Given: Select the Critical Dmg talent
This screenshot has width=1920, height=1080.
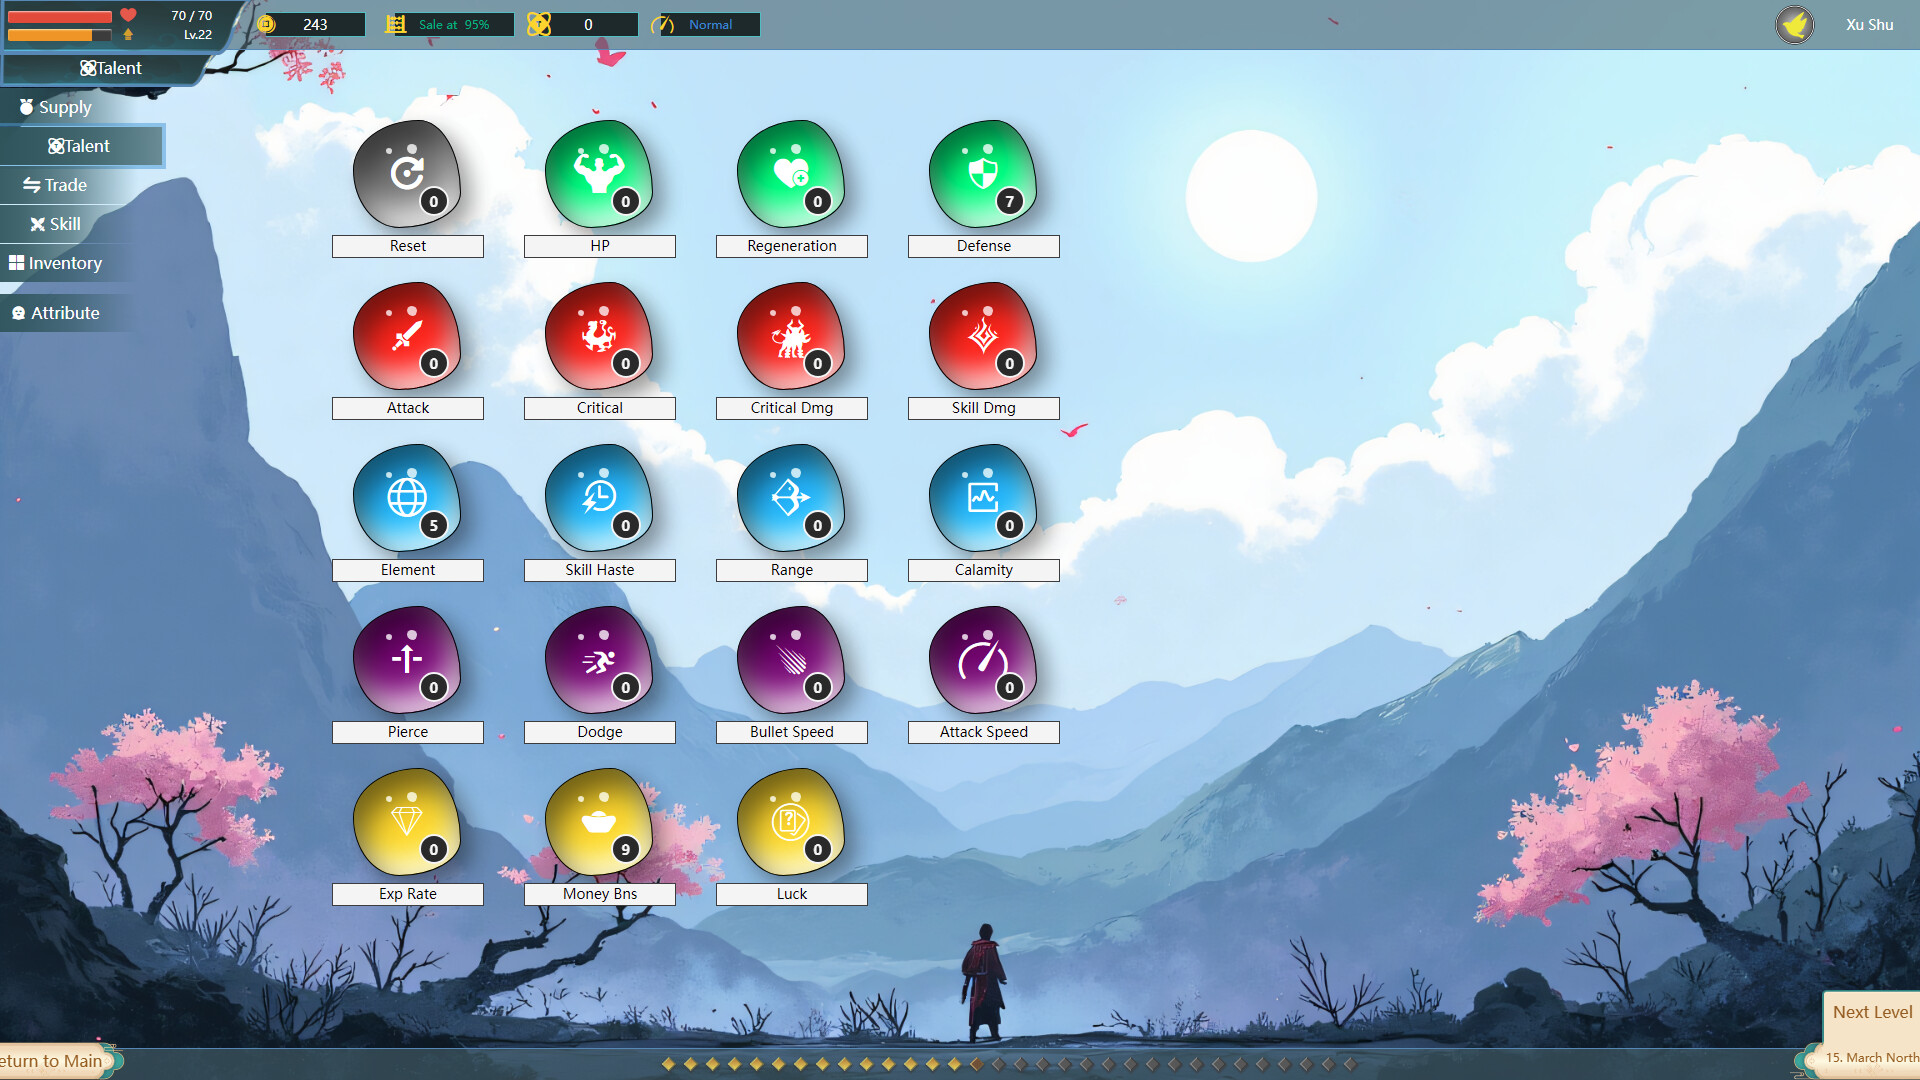Looking at the screenshot, I should tap(790, 335).
